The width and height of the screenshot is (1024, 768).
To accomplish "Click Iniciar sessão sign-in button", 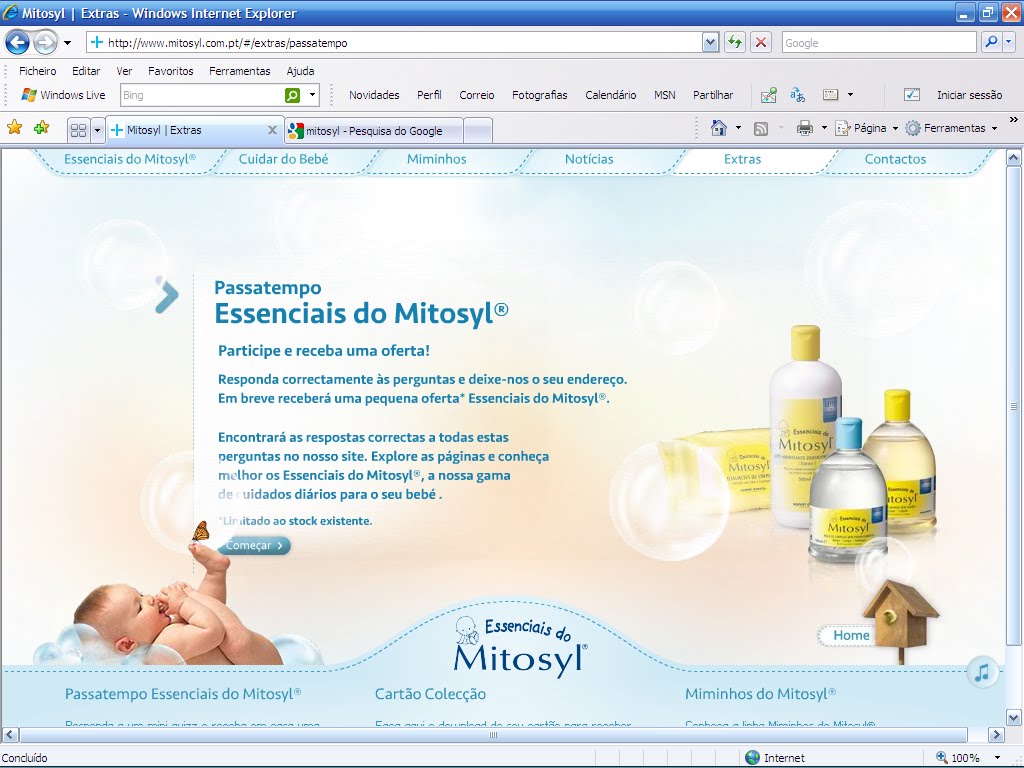I will click(953, 95).
